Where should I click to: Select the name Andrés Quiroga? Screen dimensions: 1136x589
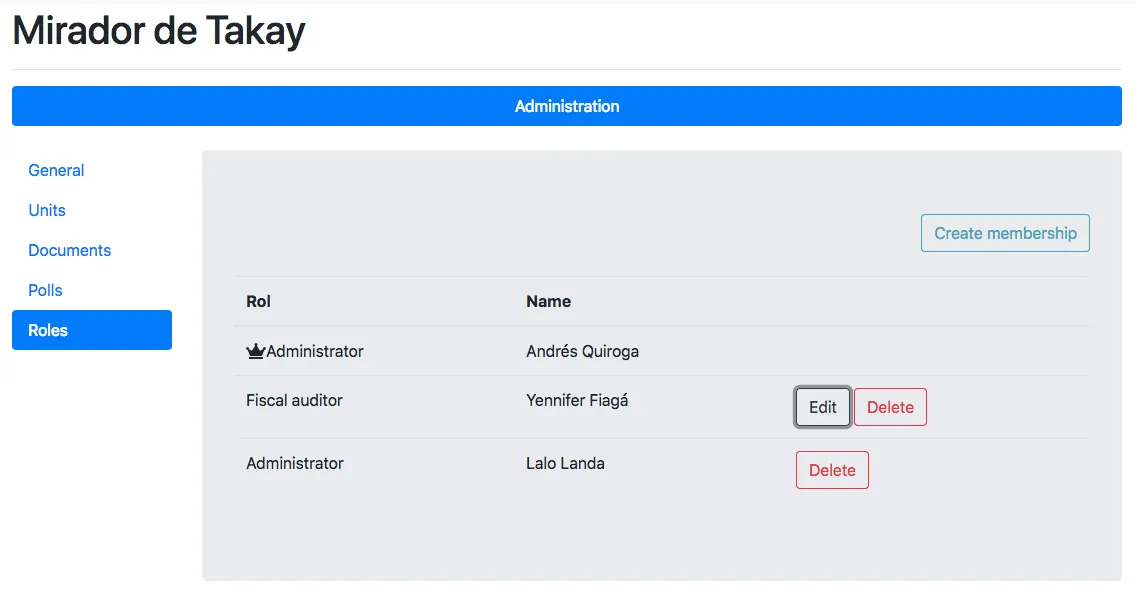(582, 351)
